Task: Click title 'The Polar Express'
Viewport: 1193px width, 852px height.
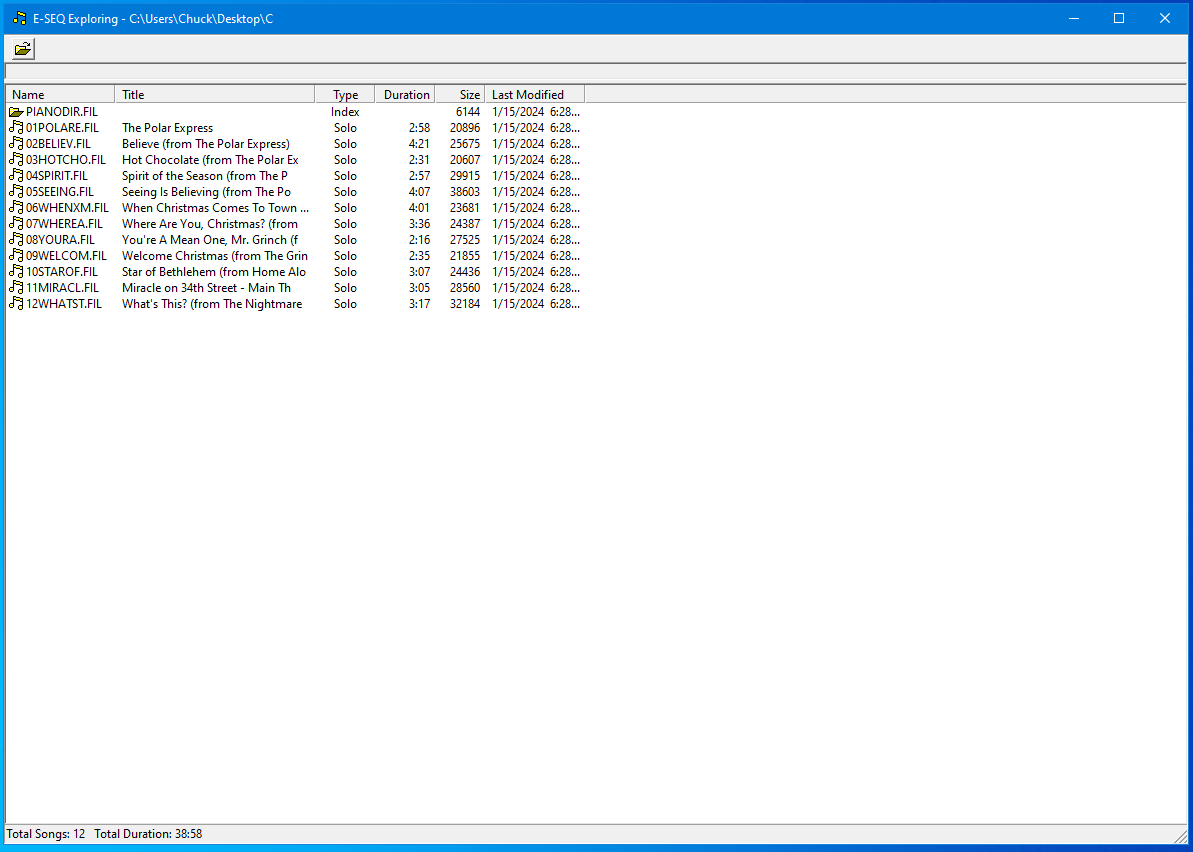Action: [x=167, y=128]
